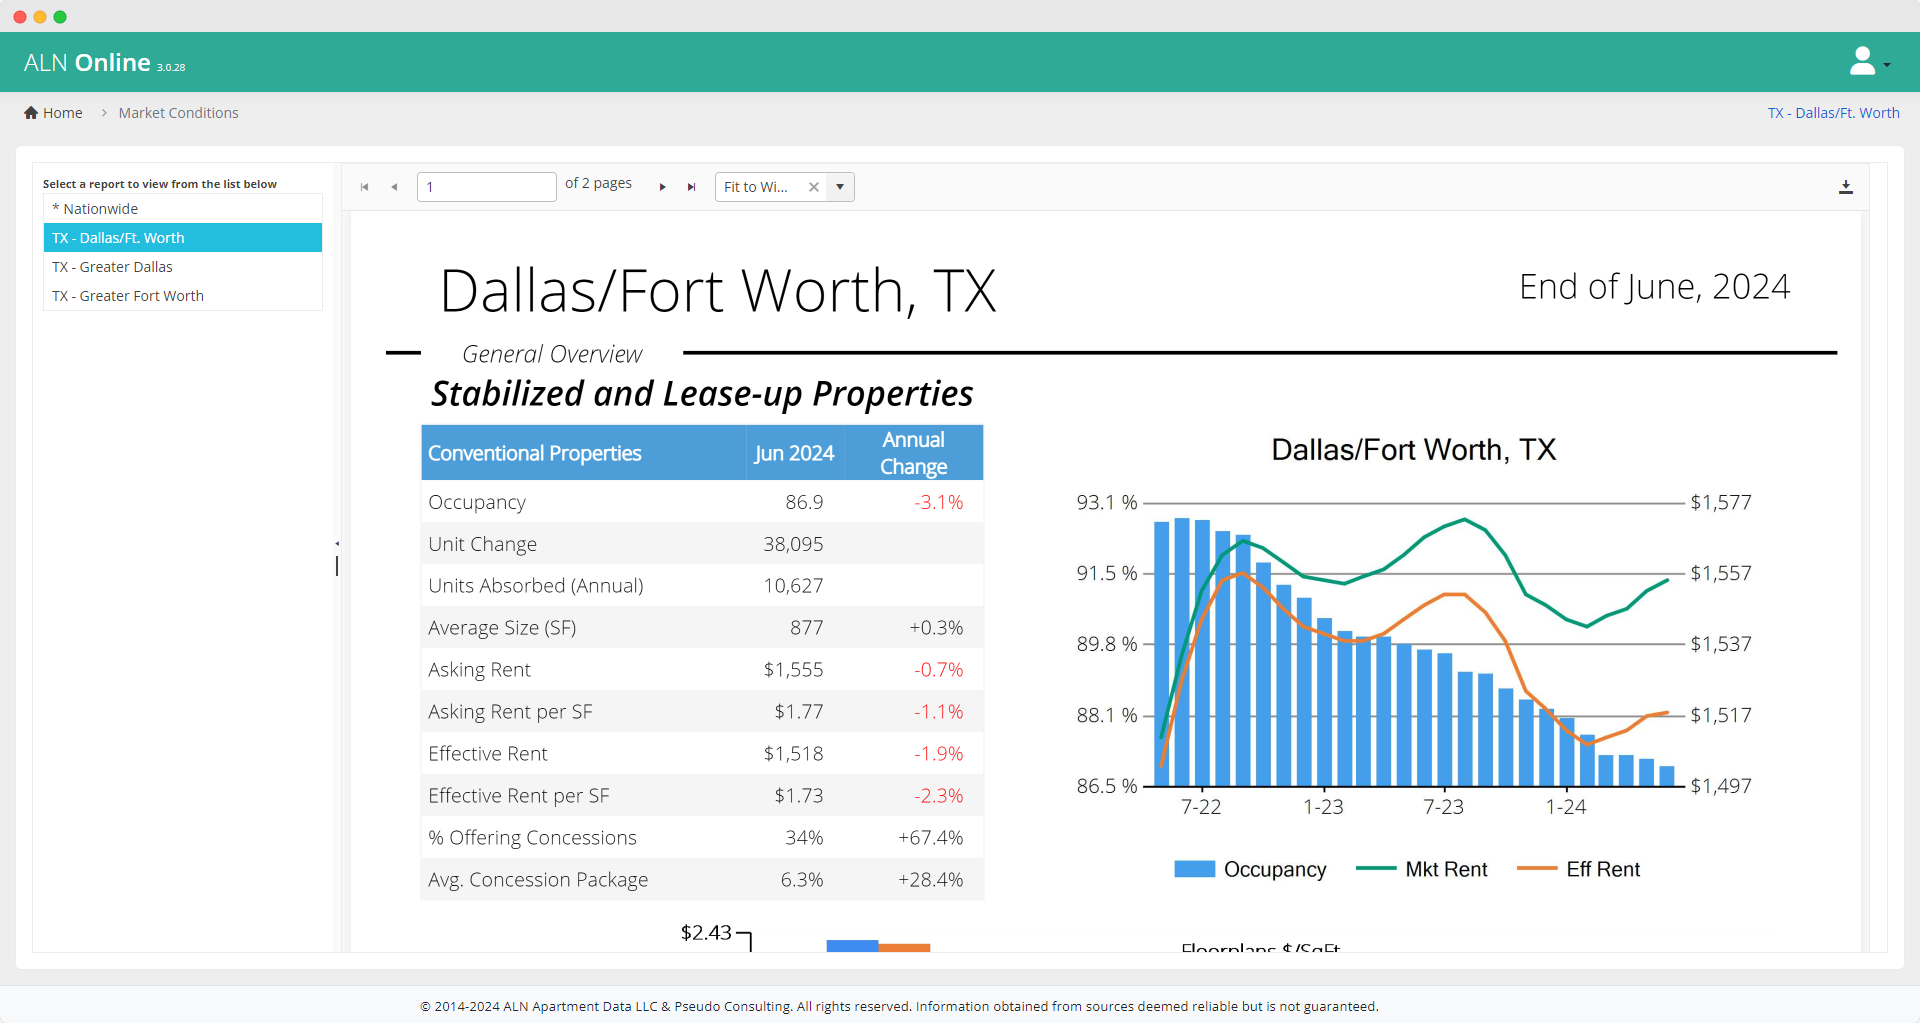Open user account menu
Image resolution: width=1920 pixels, height=1023 pixels.
click(1869, 62)
